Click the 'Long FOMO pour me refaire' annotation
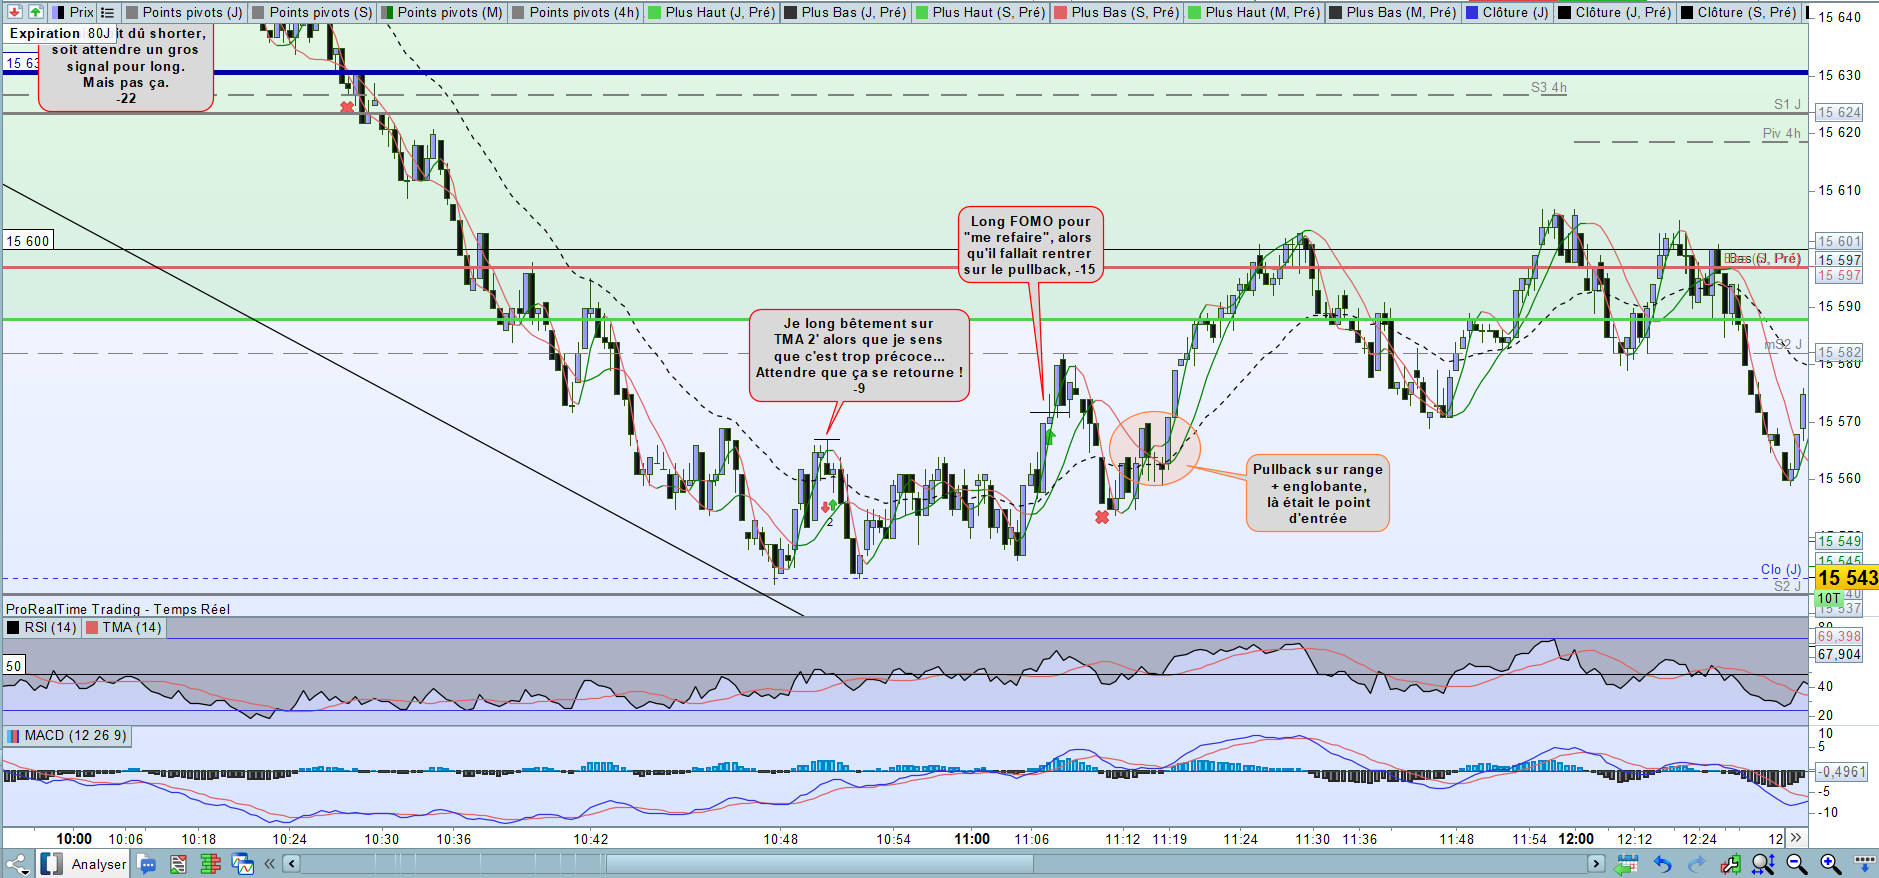Viewport: 1879px width, 878px height. click(x=1030, y=245)
